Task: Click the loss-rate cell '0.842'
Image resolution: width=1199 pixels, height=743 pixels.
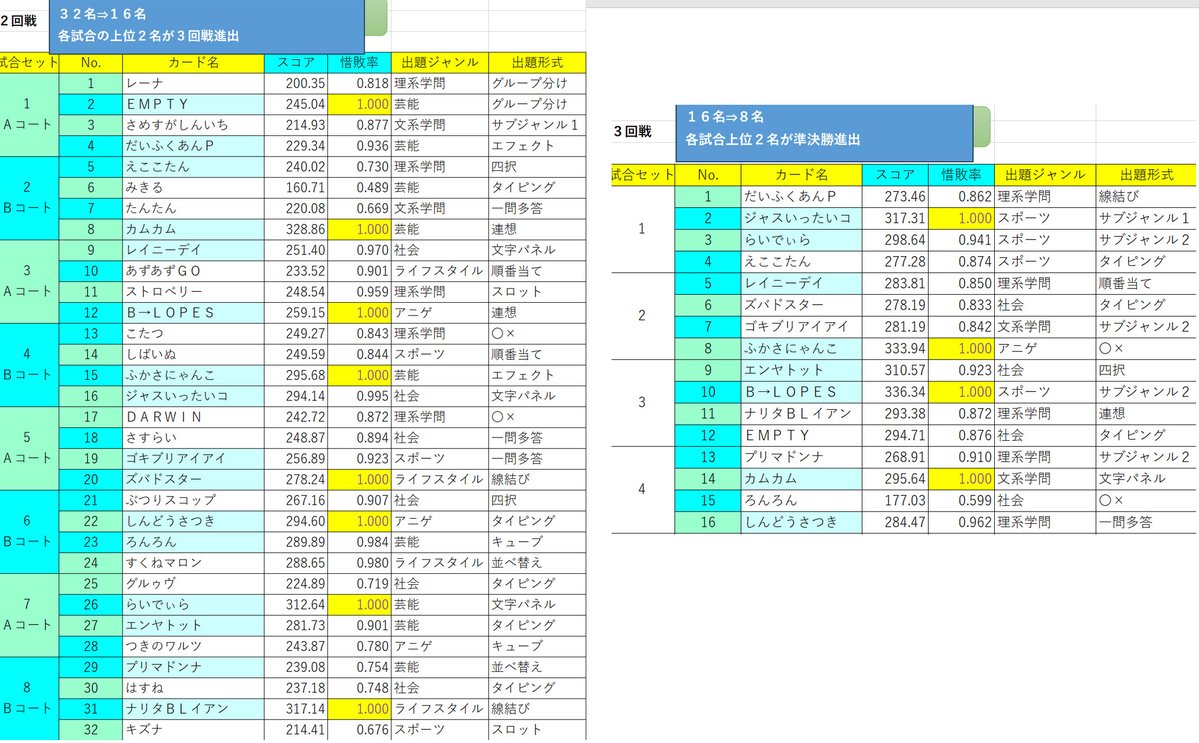Action: click(x=960, y=326)
